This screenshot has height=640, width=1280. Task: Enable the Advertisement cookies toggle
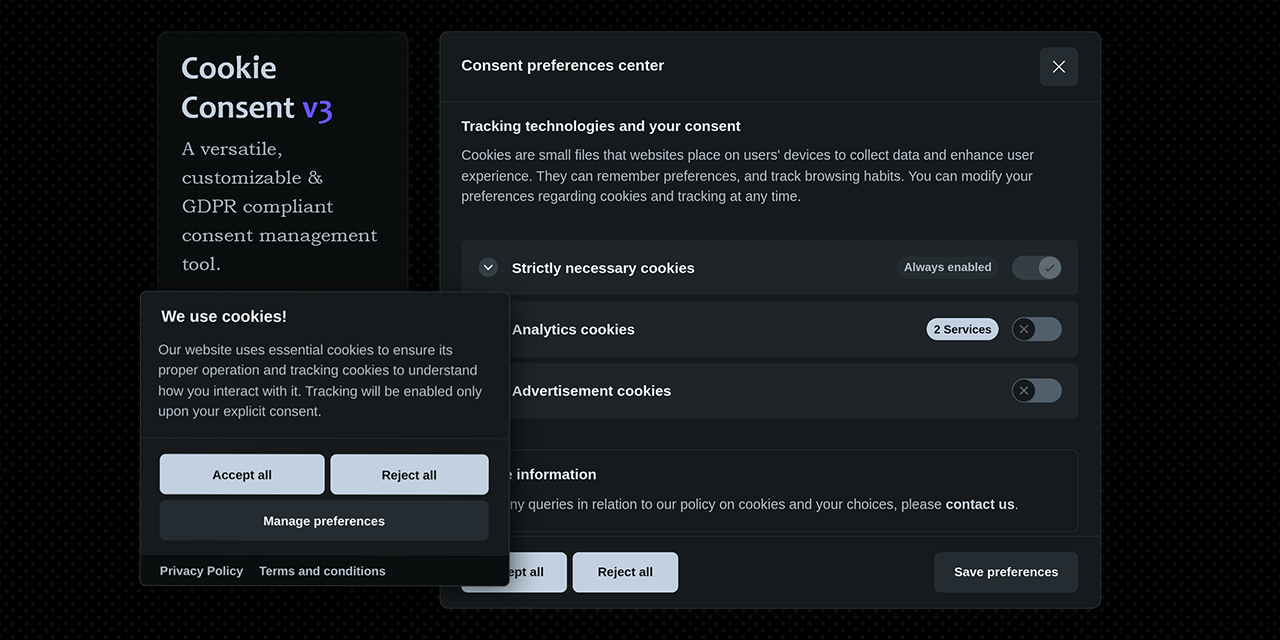(x=1036, y=390)
